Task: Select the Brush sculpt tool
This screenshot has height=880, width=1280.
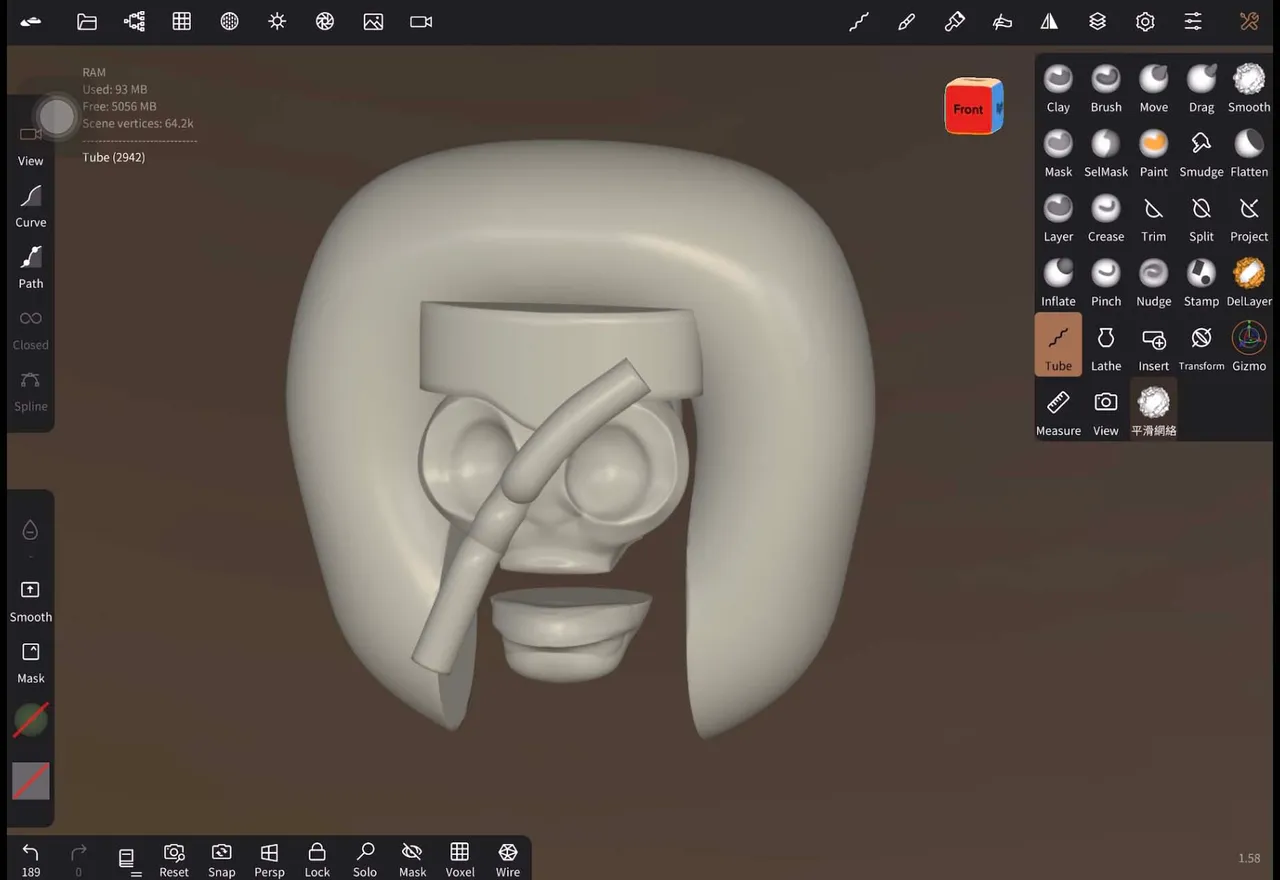Action: 1106,87
